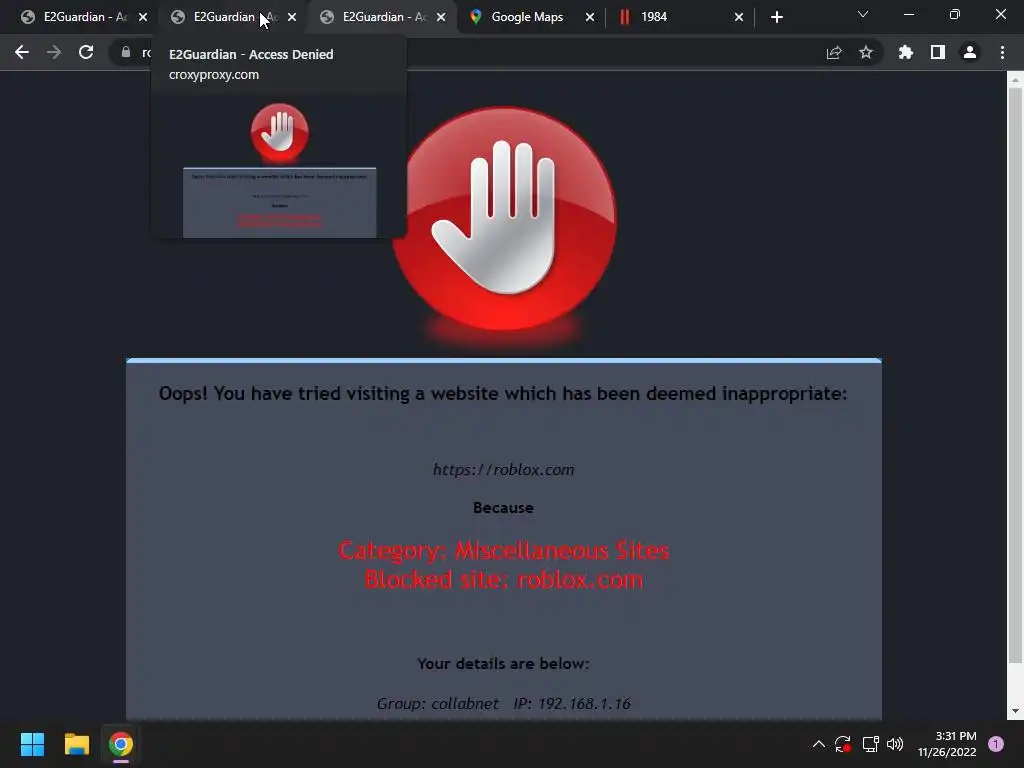The image size is (1024, 768).
Task: Click the blocked URL https://roblox.com
Action: pos(504,470)
